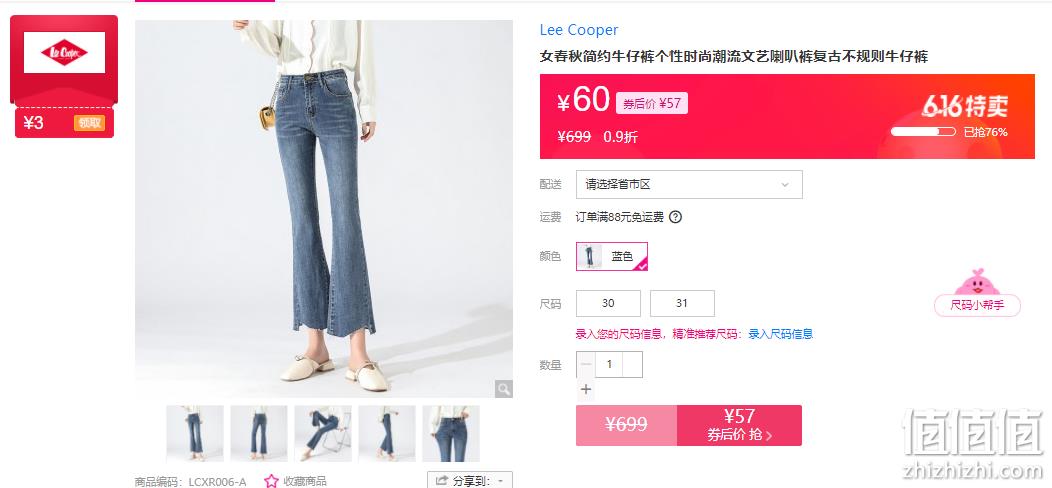1052x488 pixels.
Task: View the last close-up waist thumbnail
Action: coord(451,434)
